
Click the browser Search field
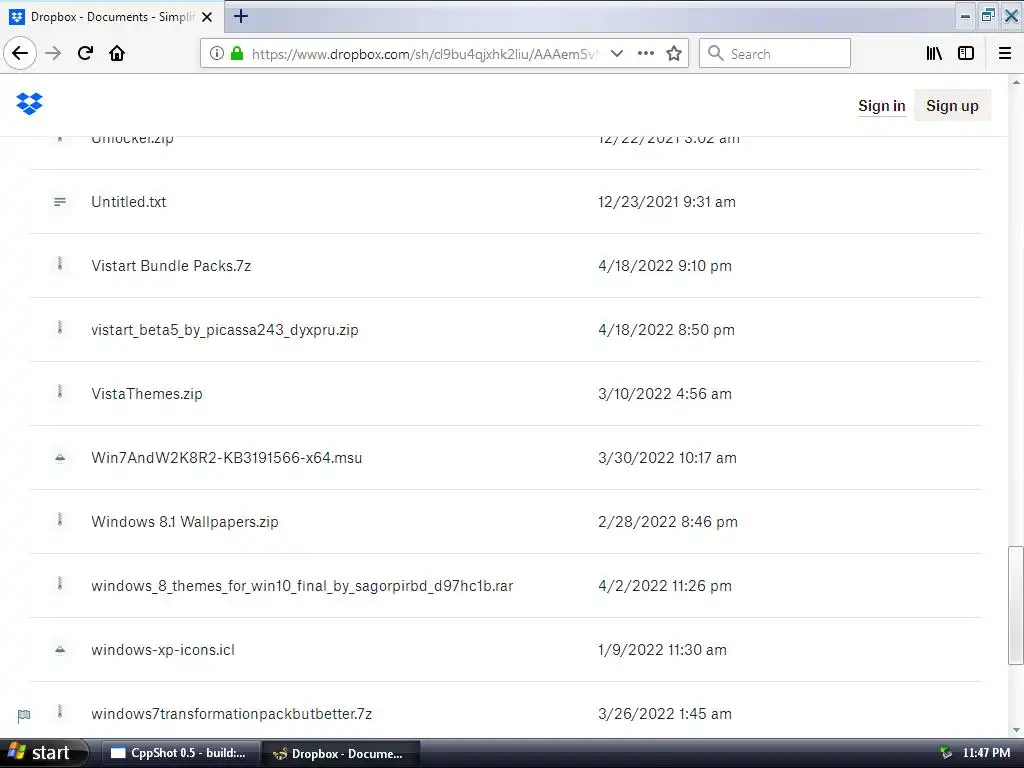pos(775,54)
